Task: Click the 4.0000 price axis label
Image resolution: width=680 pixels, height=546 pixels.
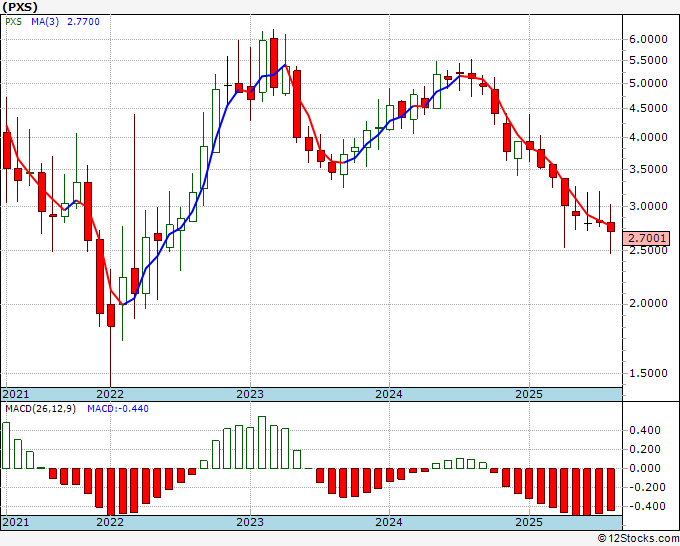Action: pos(648,137)
